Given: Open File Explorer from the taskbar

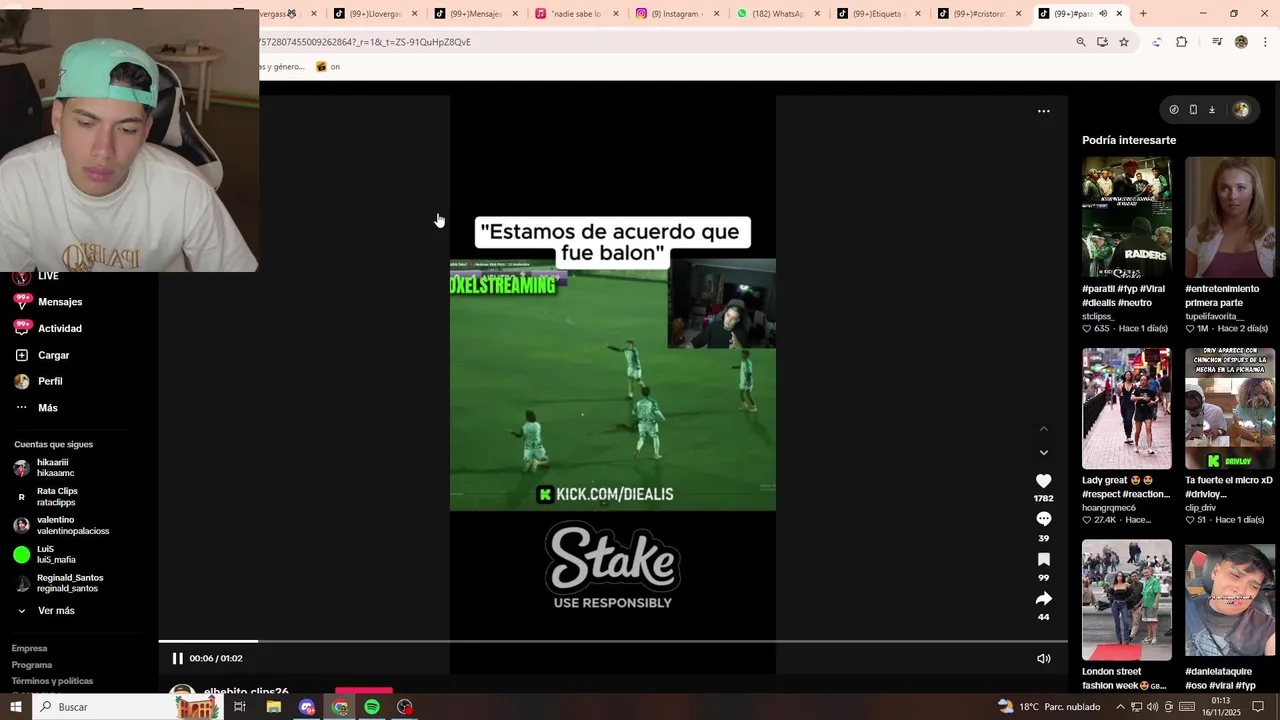Looking at the screenshot, I should (x=273, y=707).
